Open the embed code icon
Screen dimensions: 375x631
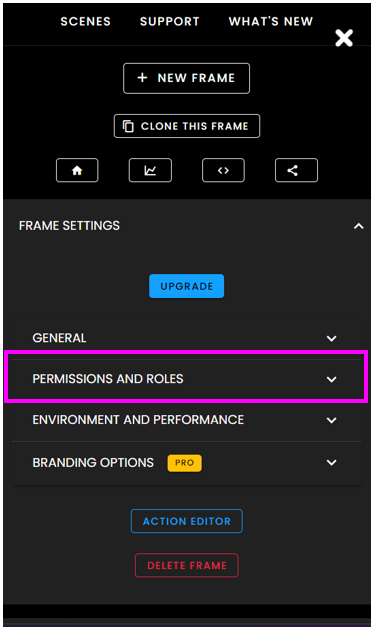[x=223, y=170]
